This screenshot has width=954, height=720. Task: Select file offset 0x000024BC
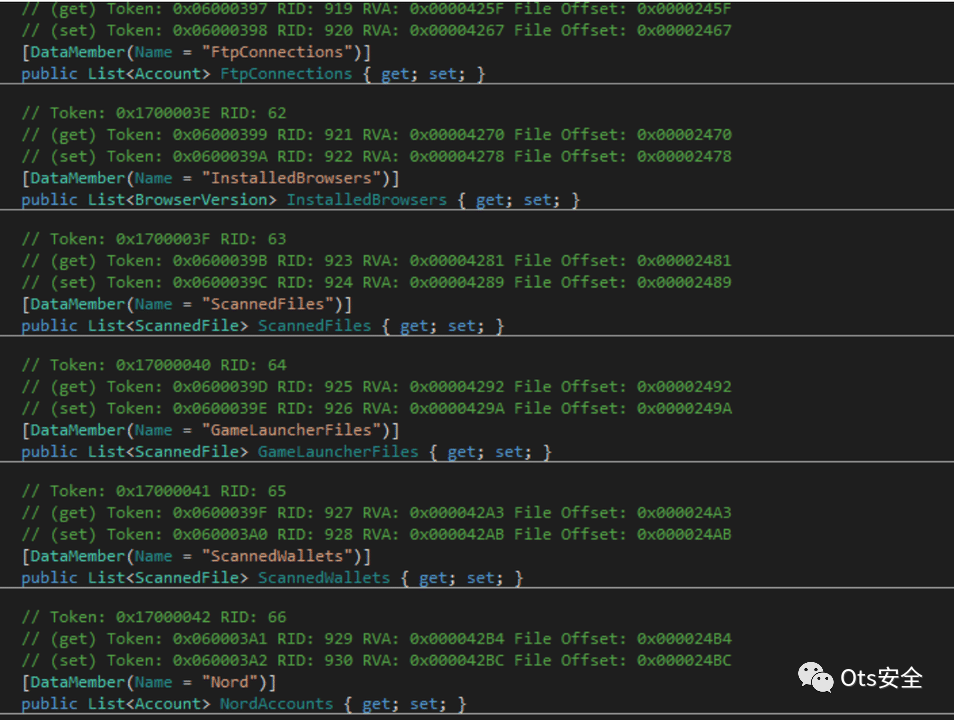tap(684, 660)
